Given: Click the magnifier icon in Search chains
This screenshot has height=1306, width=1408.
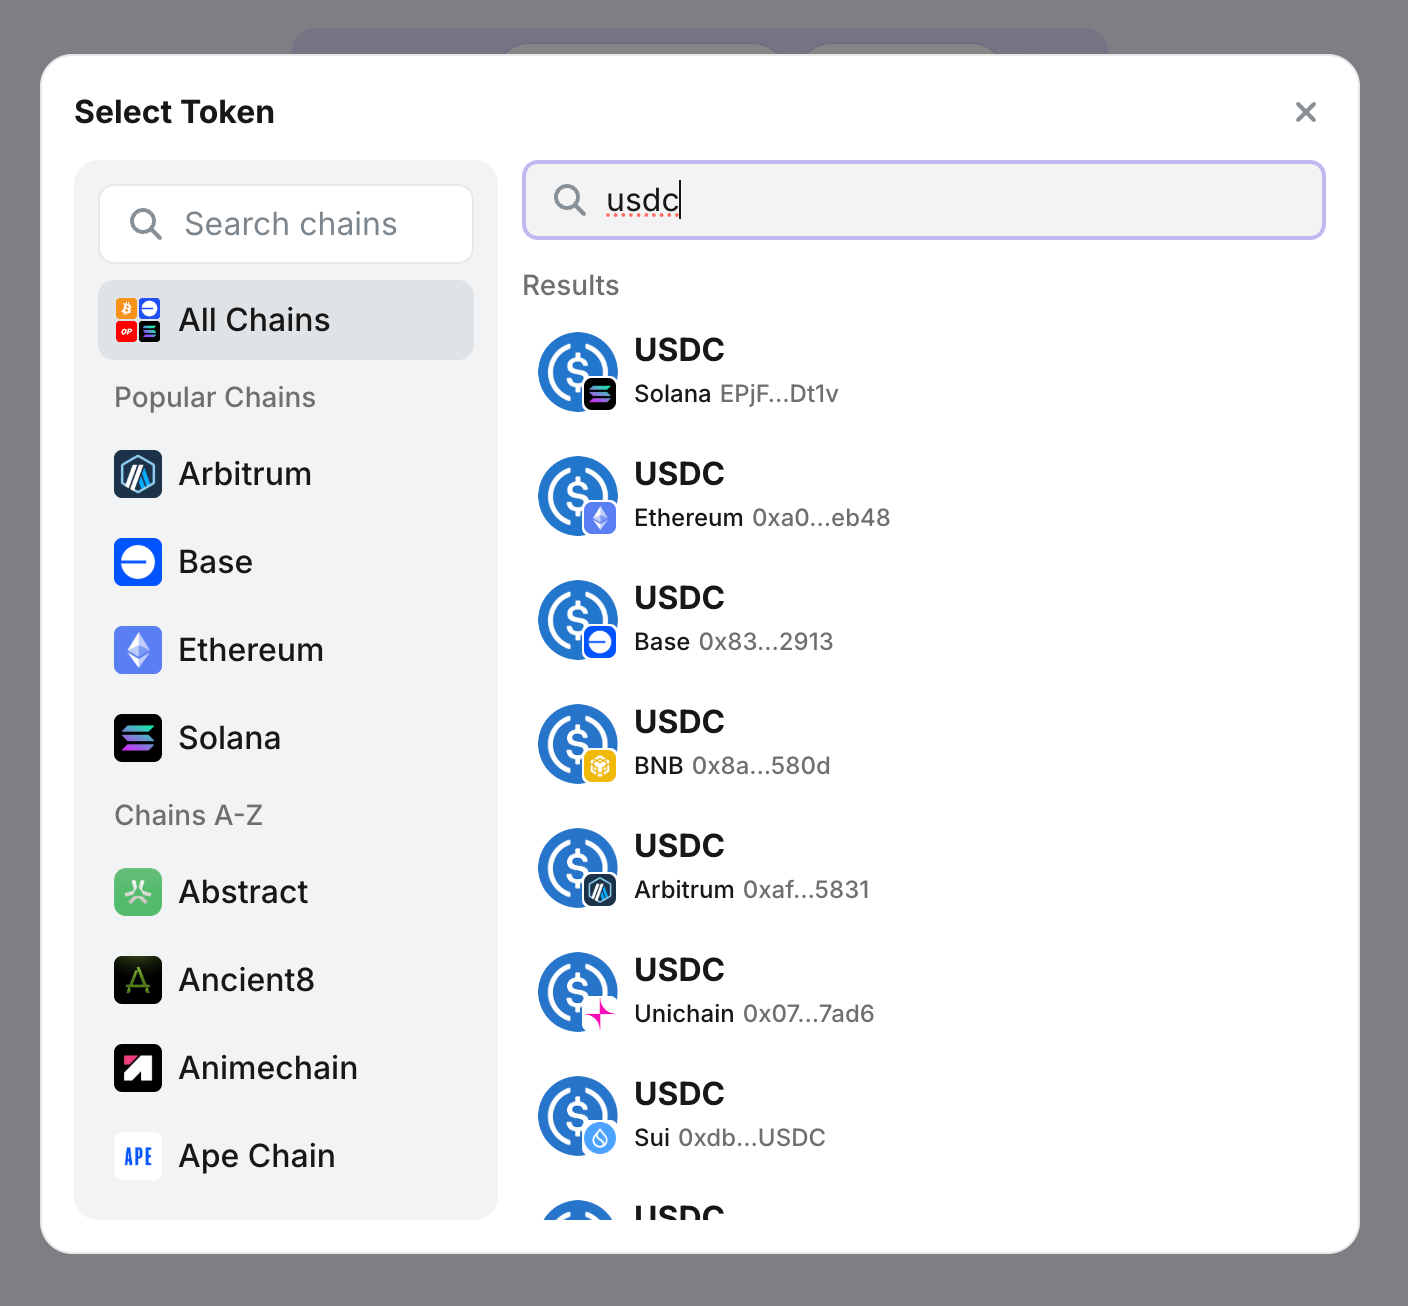Looking at the screenshot, I should click(x=146, y=224).
